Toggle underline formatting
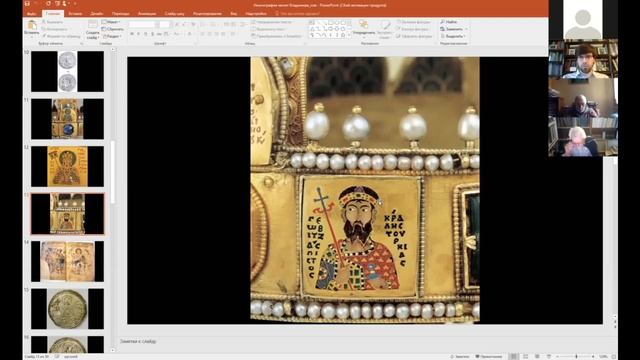640x360 pixels. [x=146, y=34]
